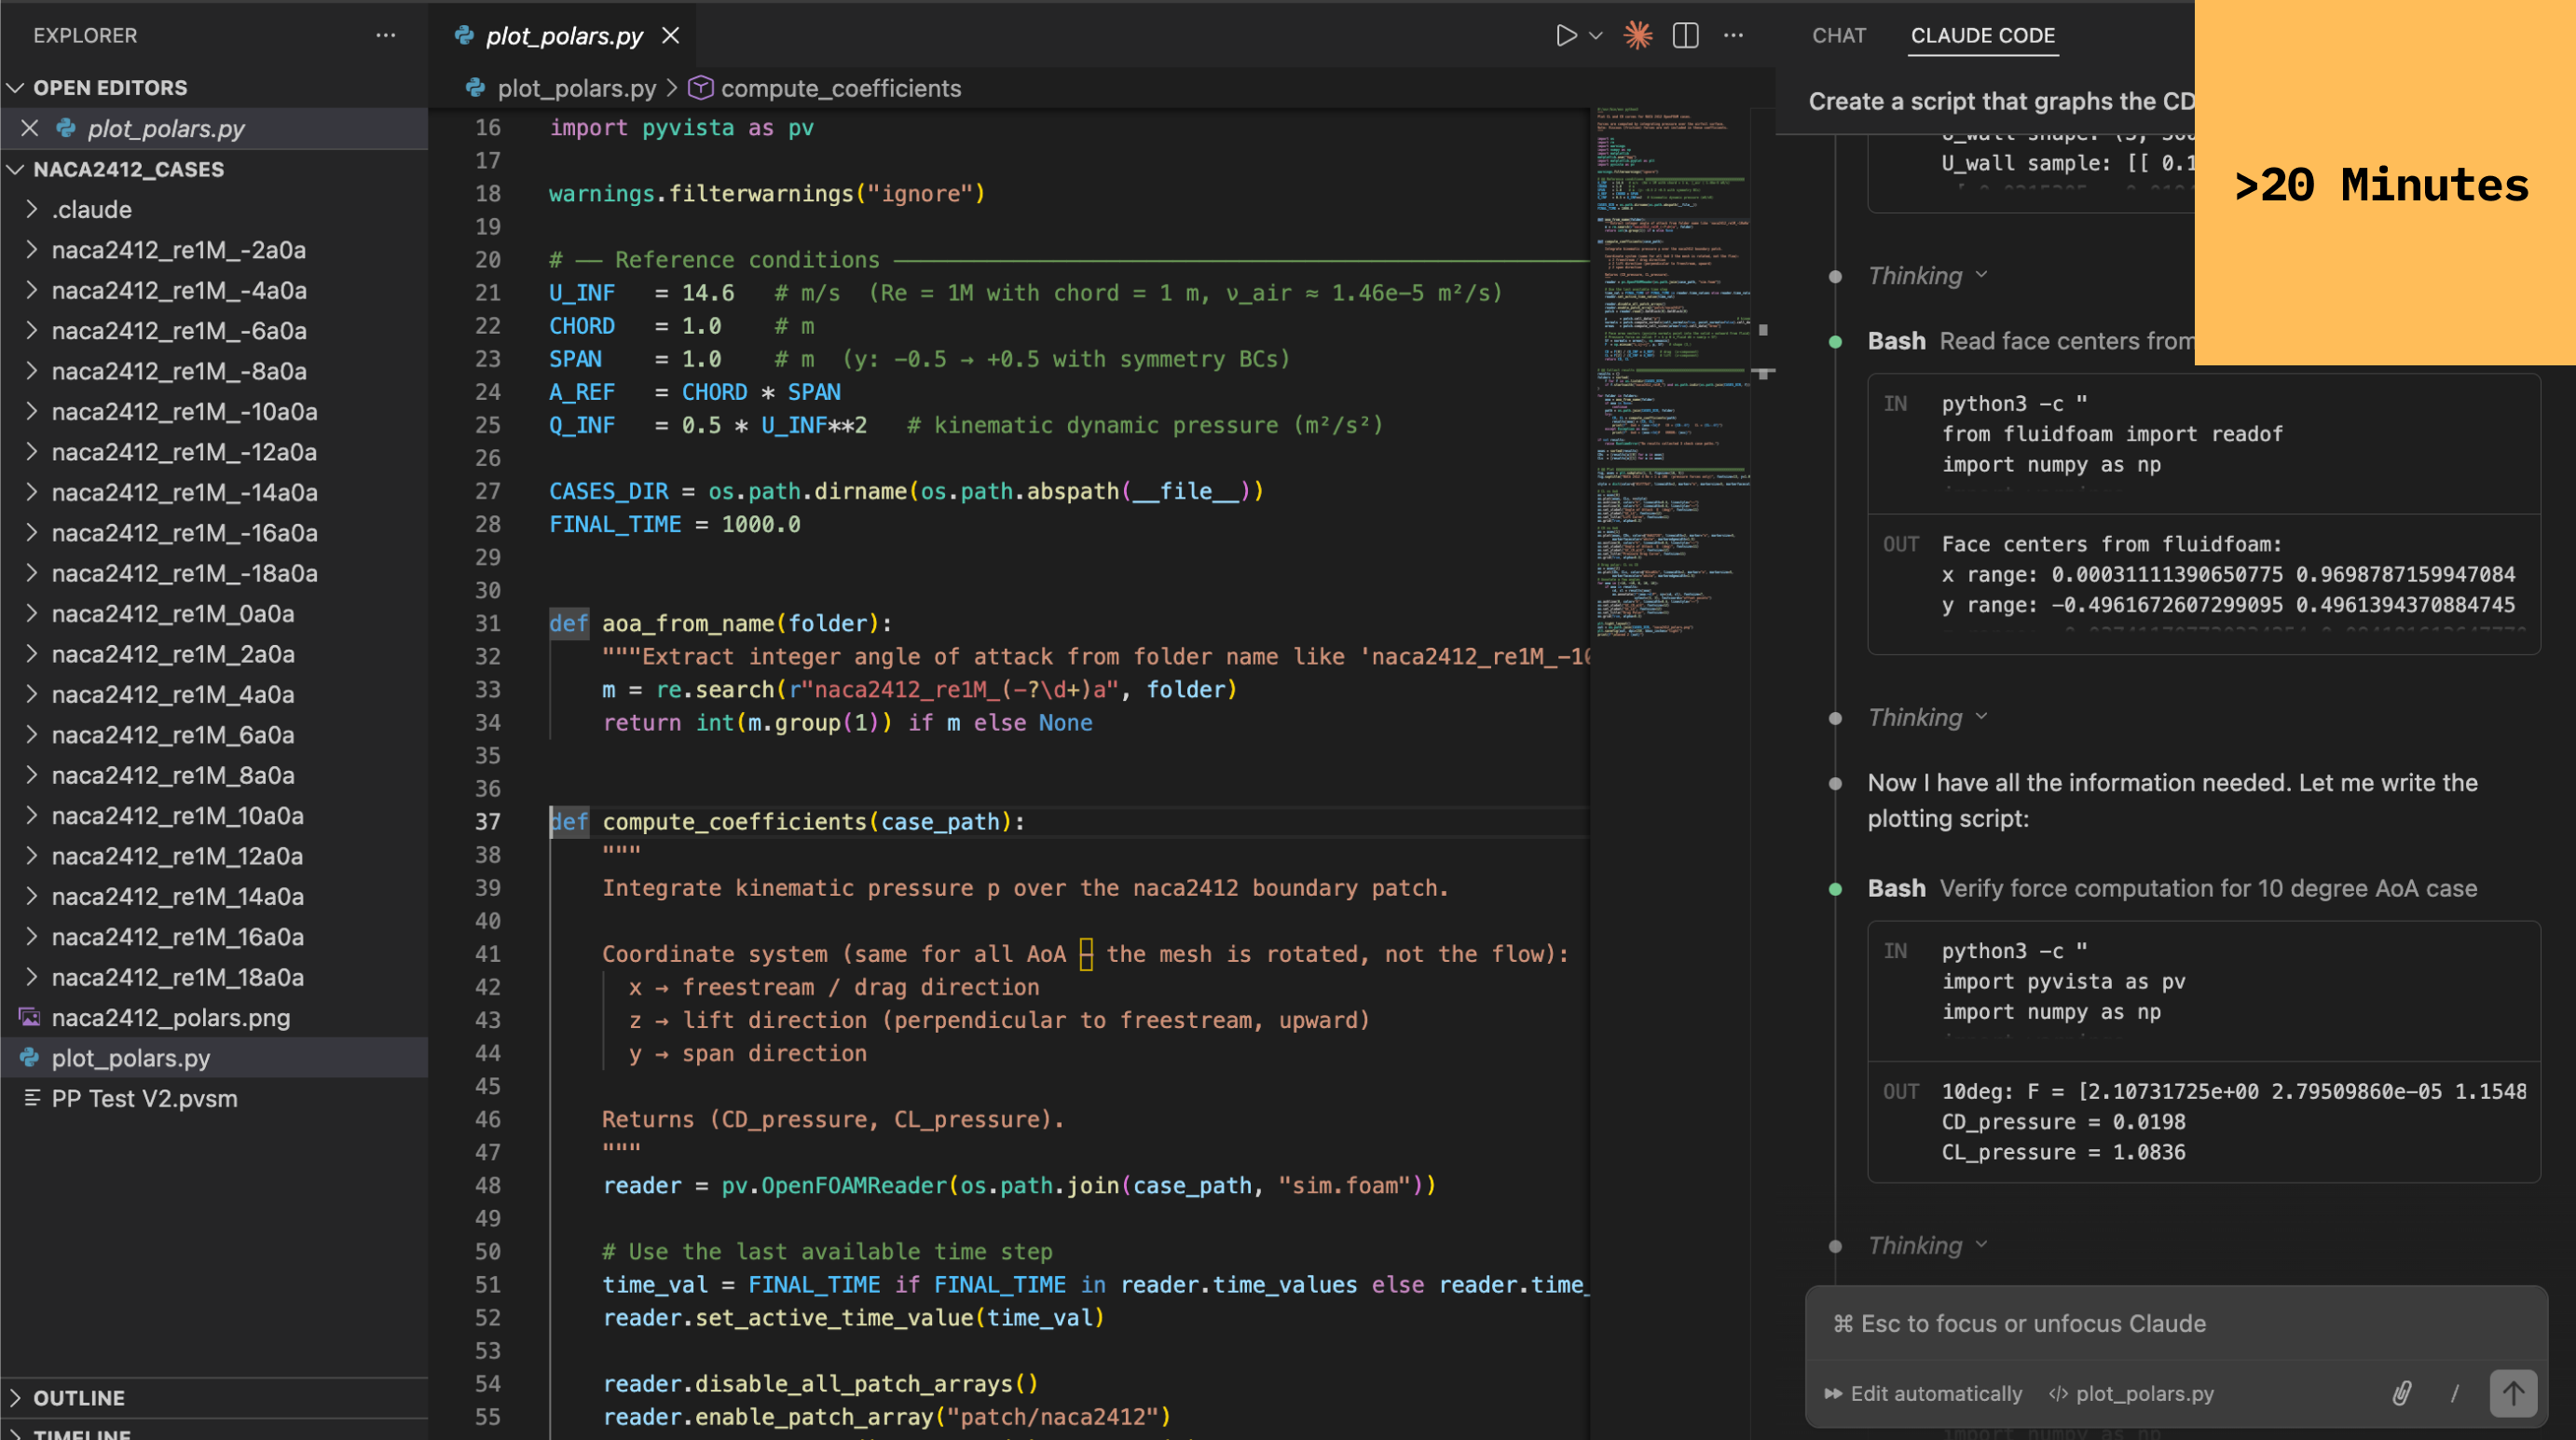
Task: Open naca2412_re1M_-16a0a folder
Action: 184,533
